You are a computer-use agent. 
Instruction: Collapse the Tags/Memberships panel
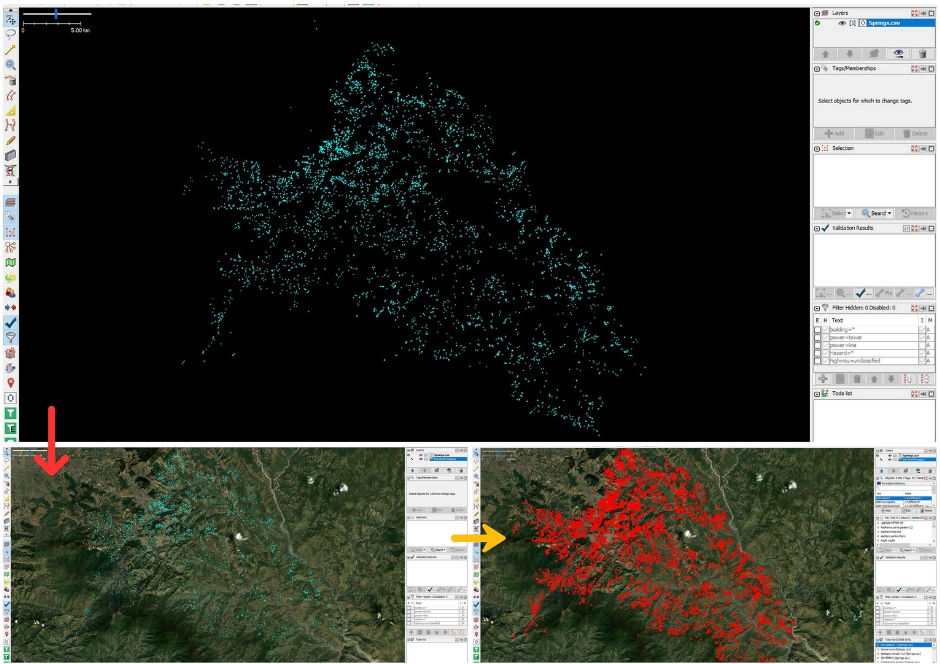[817, 68]
